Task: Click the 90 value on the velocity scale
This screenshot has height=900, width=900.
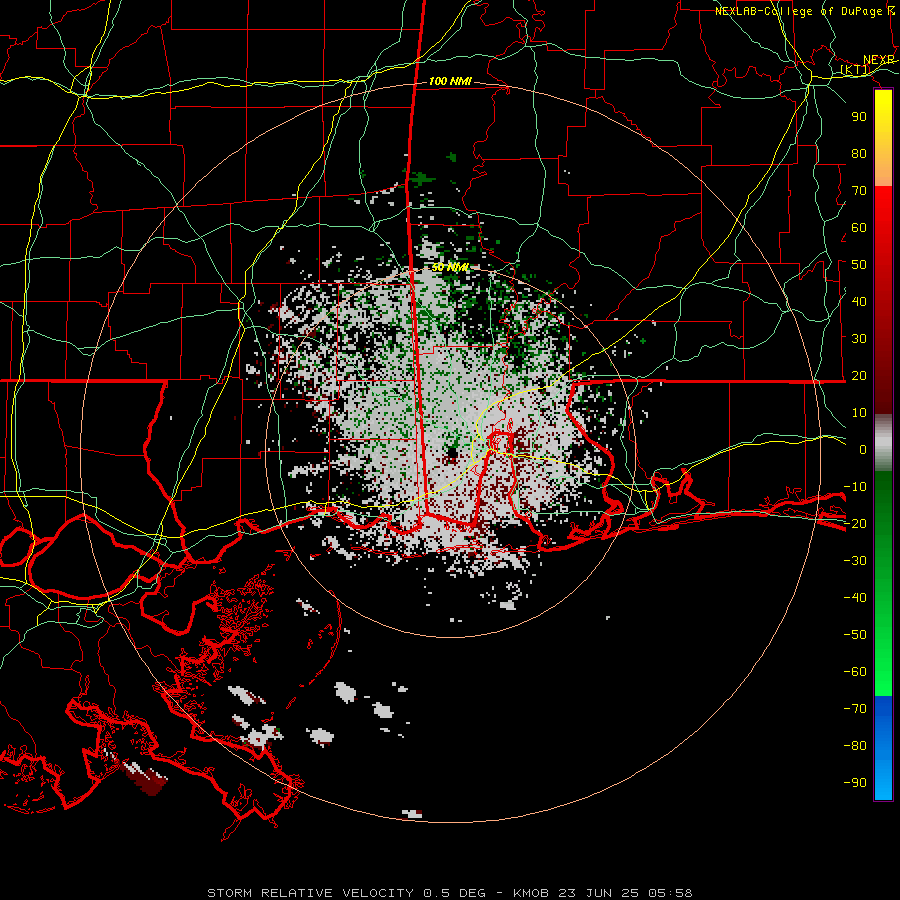Action: 859,117
